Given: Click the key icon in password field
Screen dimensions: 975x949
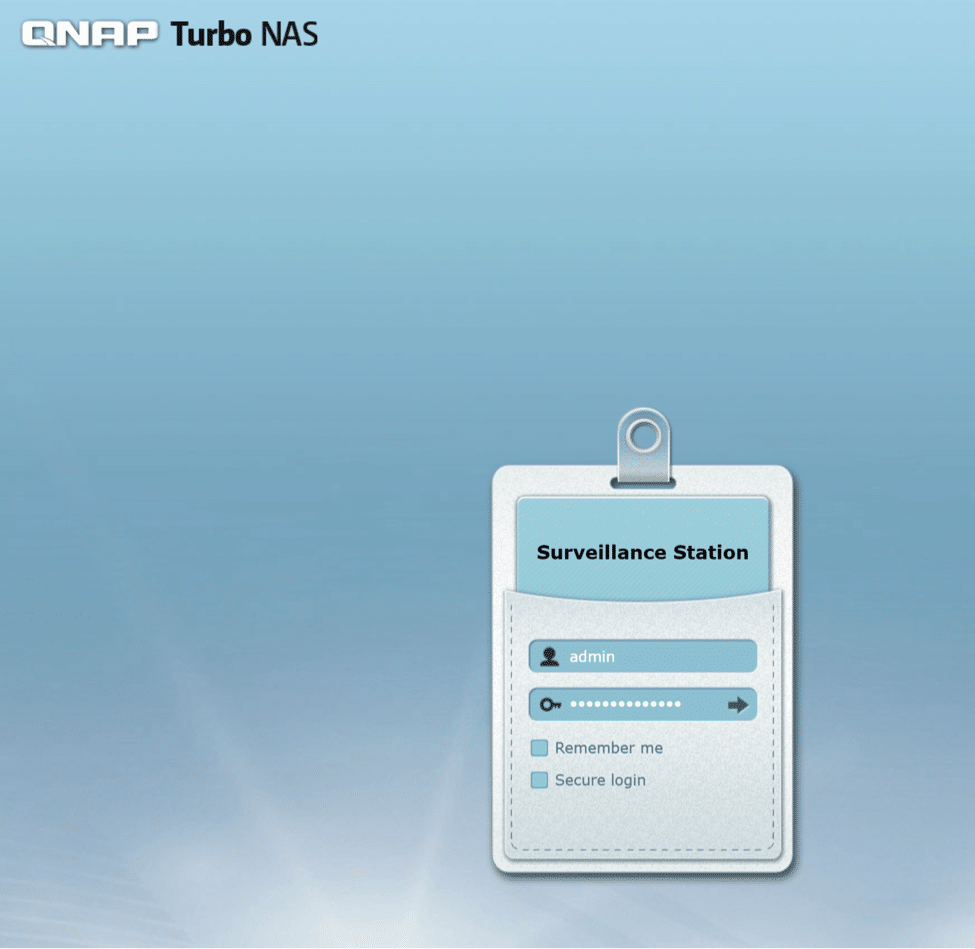Looking at the screenshot, I should point(550,705).
